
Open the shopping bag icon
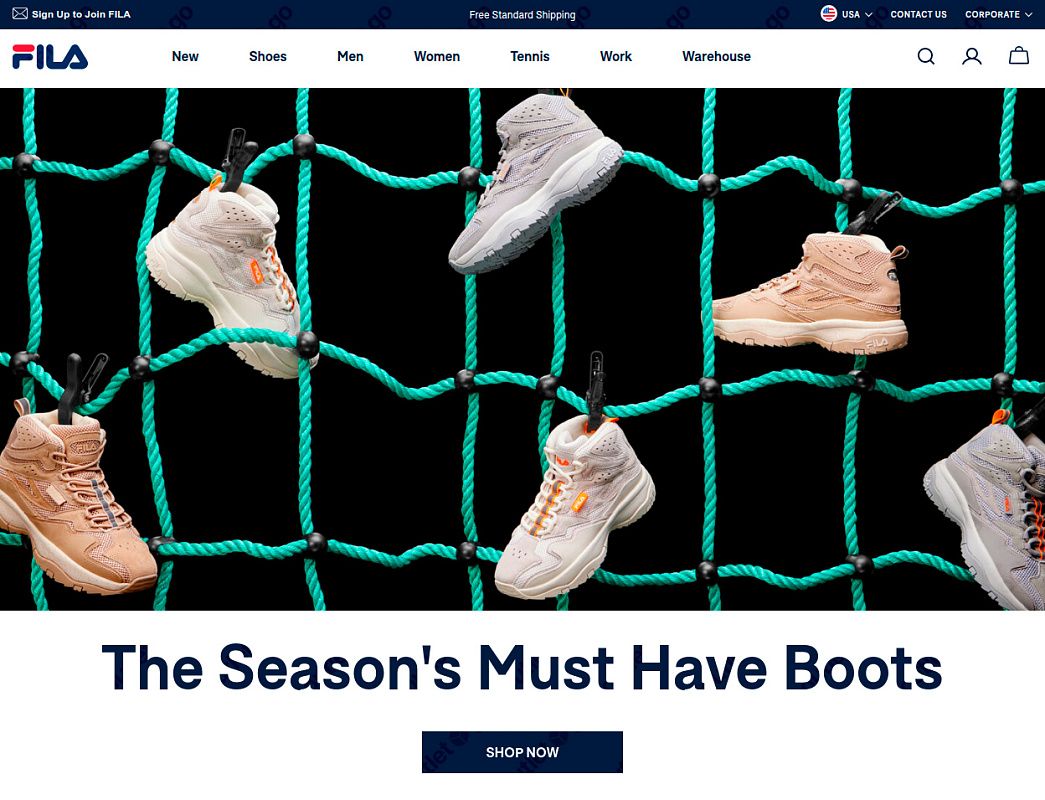pos(1018,56)
